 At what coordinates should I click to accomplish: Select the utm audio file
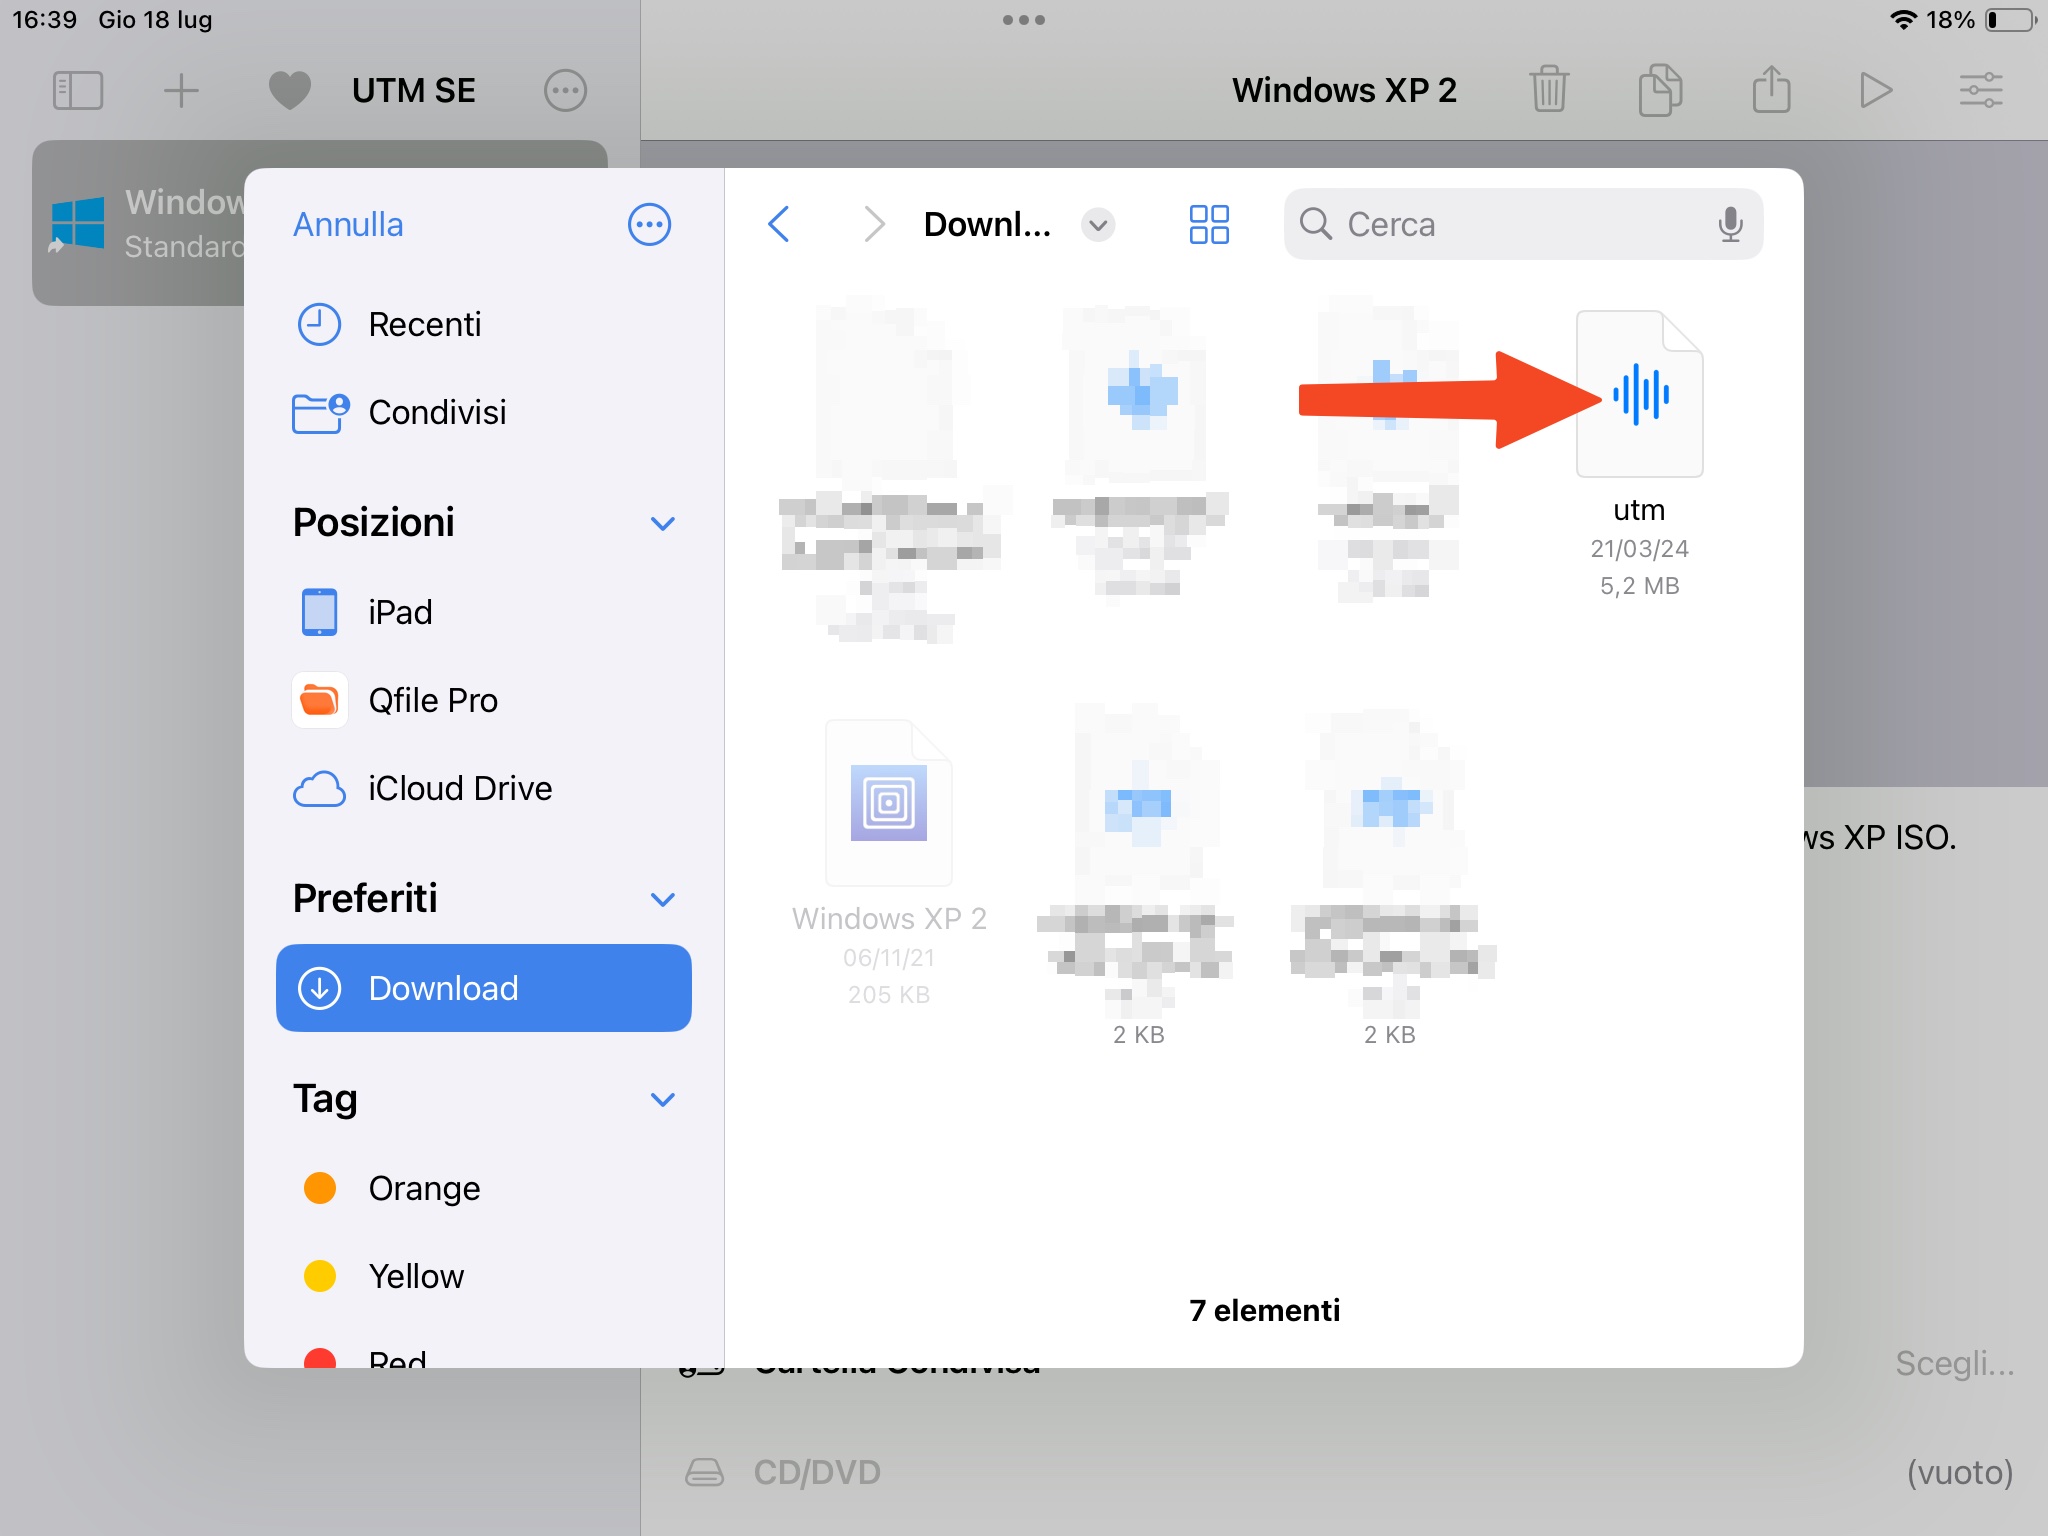pyautogui.click(x=1639, y=394)
